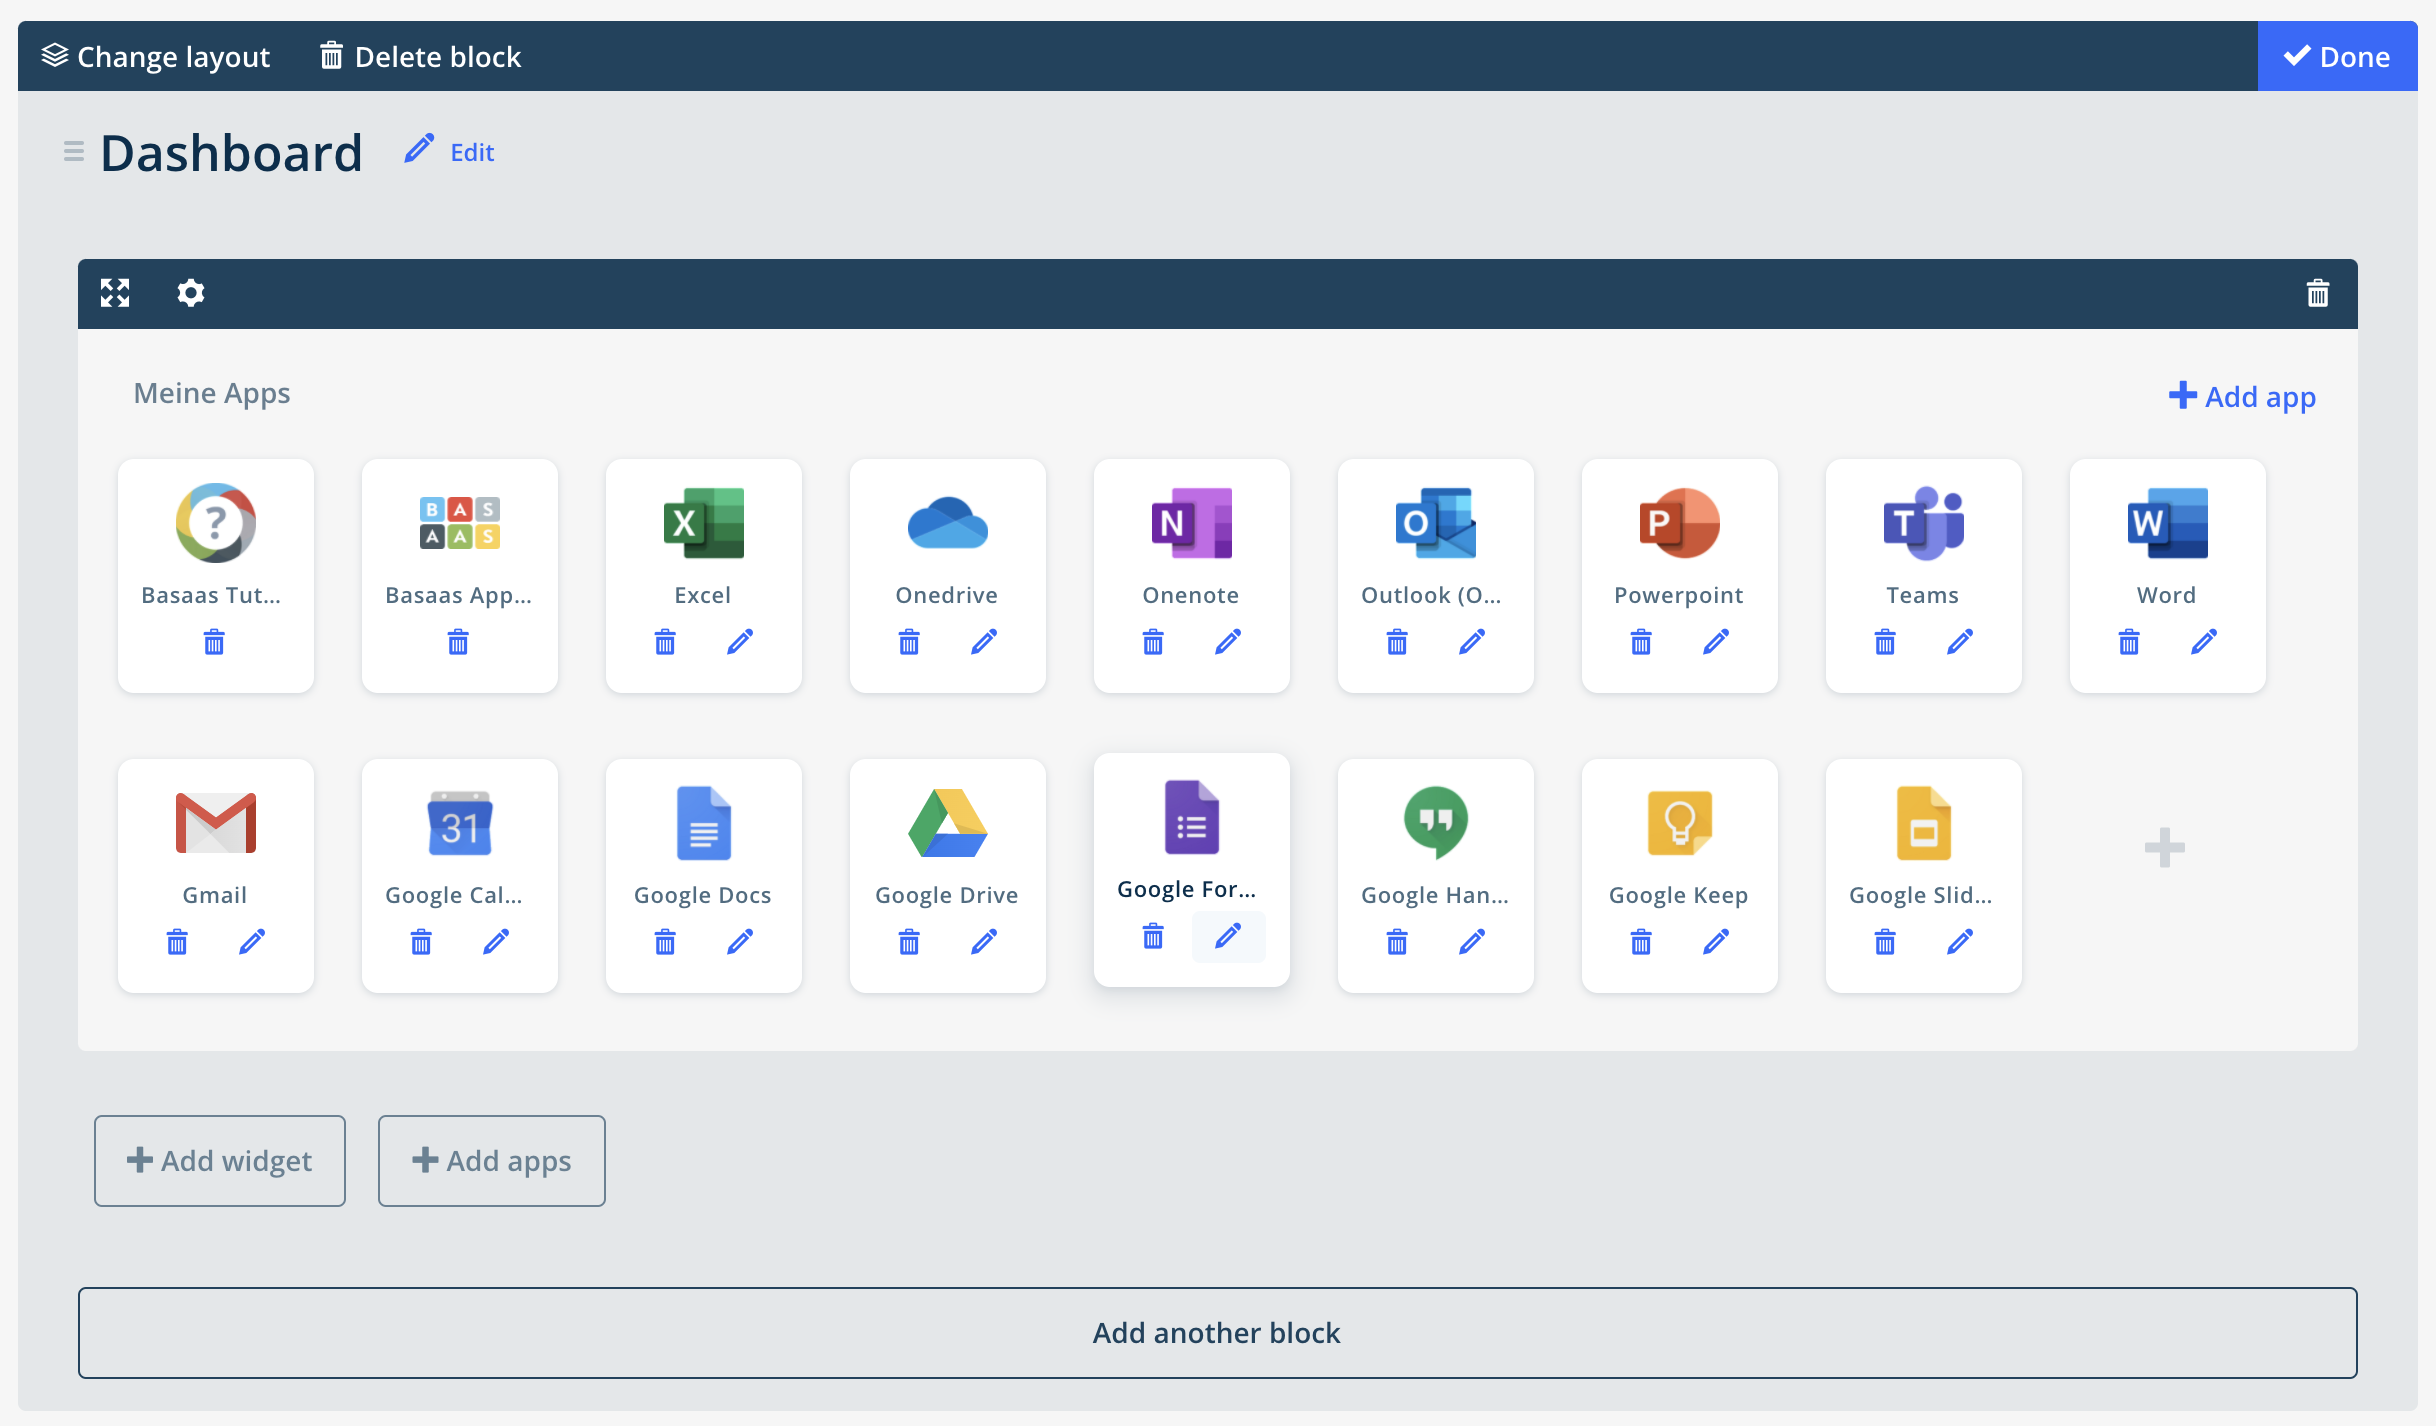The image size is (2436, 1426).
Task: Delete the Google Hangouts tile
Action: (1397, 941)
